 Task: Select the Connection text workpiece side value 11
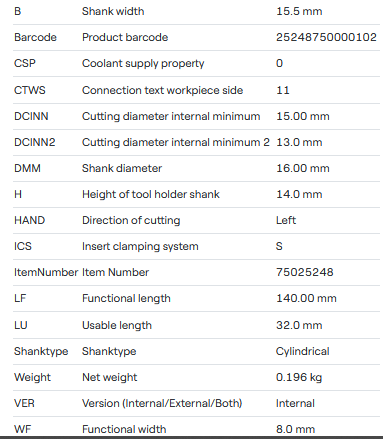tap(282, 90)
